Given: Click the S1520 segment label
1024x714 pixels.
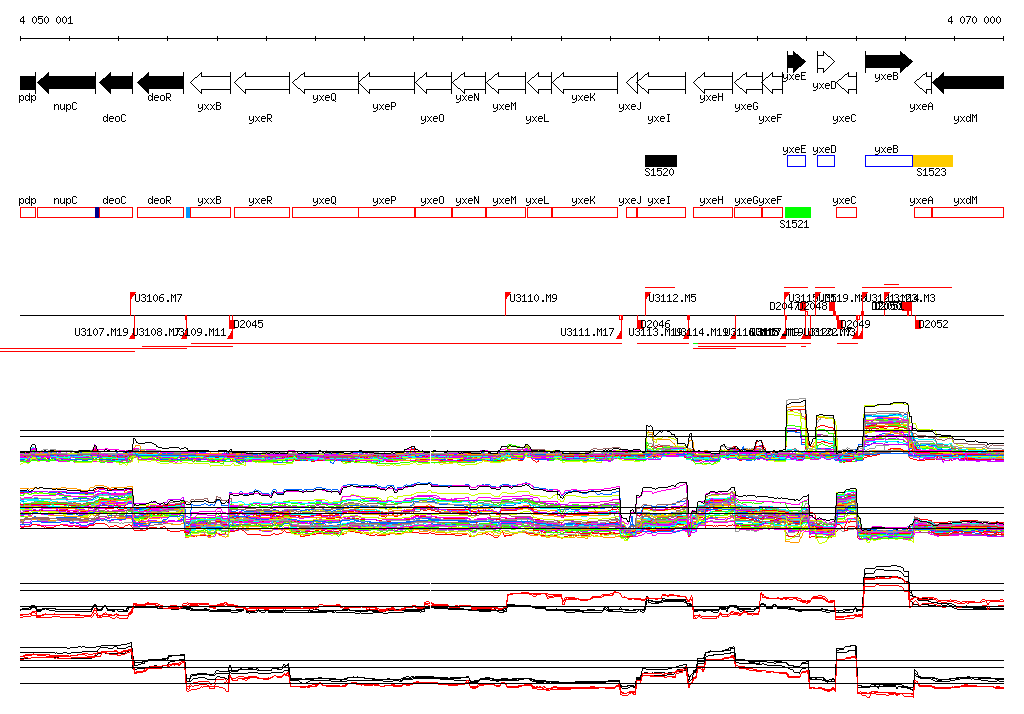Looking at the screenshot, I should (659, 172).
